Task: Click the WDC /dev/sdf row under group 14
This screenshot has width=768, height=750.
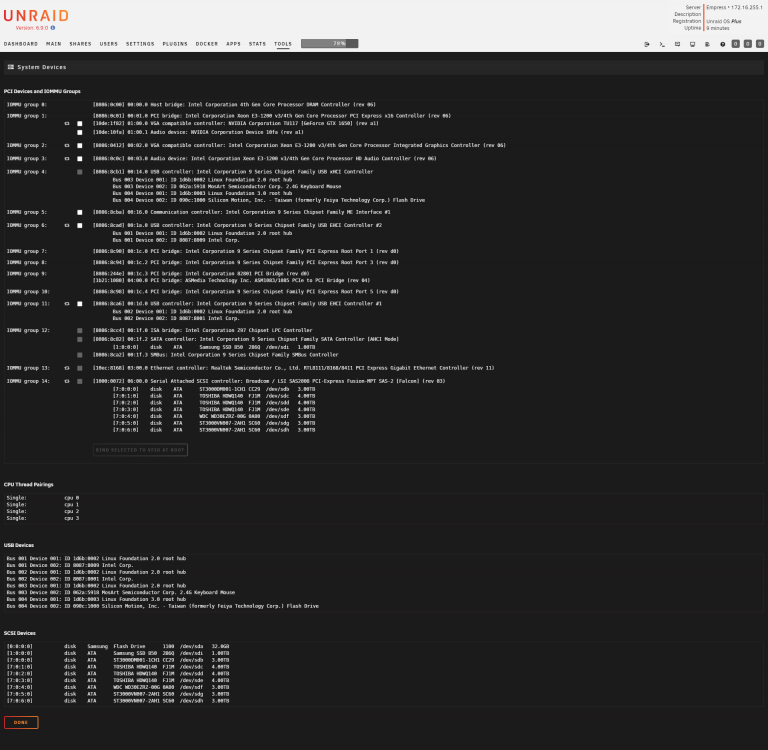Action: pyautogui.click(x=214, y=416)
